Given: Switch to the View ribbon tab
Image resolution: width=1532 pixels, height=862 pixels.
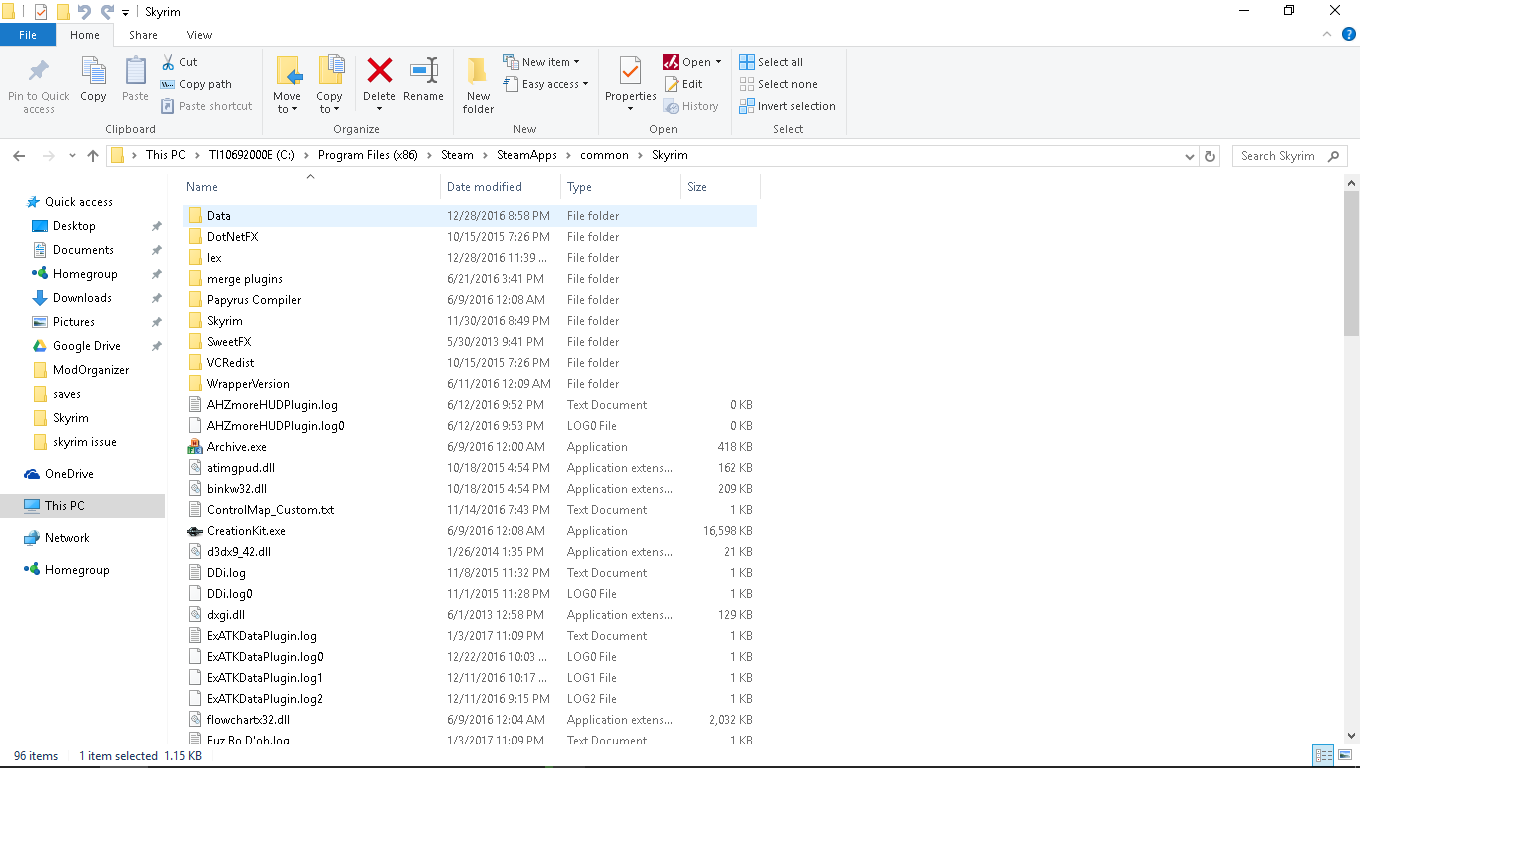Looking at the screenshot, I should tap(199, 35).
